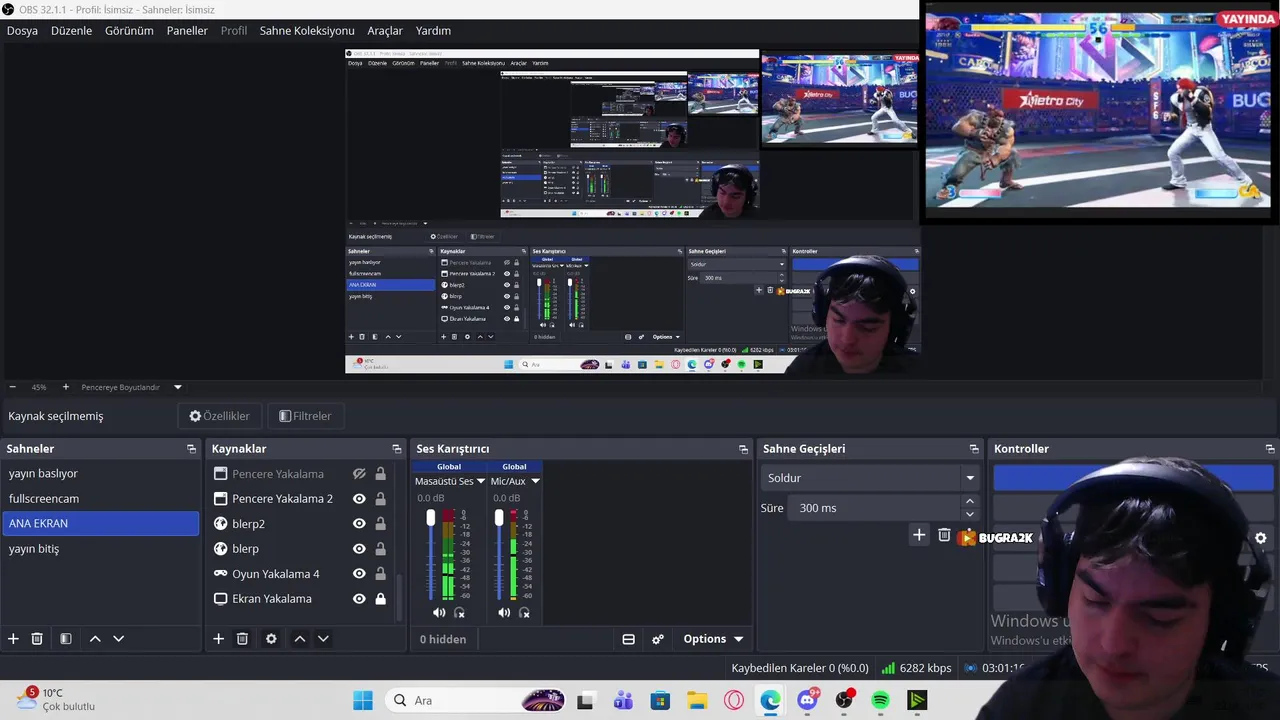Viewport: 1280px width, 720px height.
Task: Move scene up arrow in Sahneler
Action: pyautogui.click(x=95, y=639)
